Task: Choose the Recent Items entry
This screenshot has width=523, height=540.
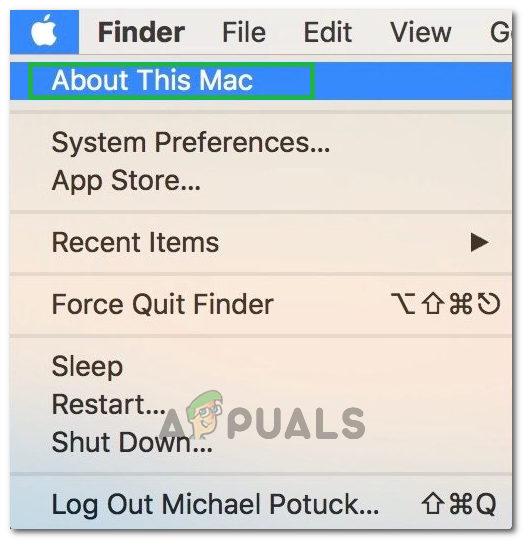Action: 261,242
